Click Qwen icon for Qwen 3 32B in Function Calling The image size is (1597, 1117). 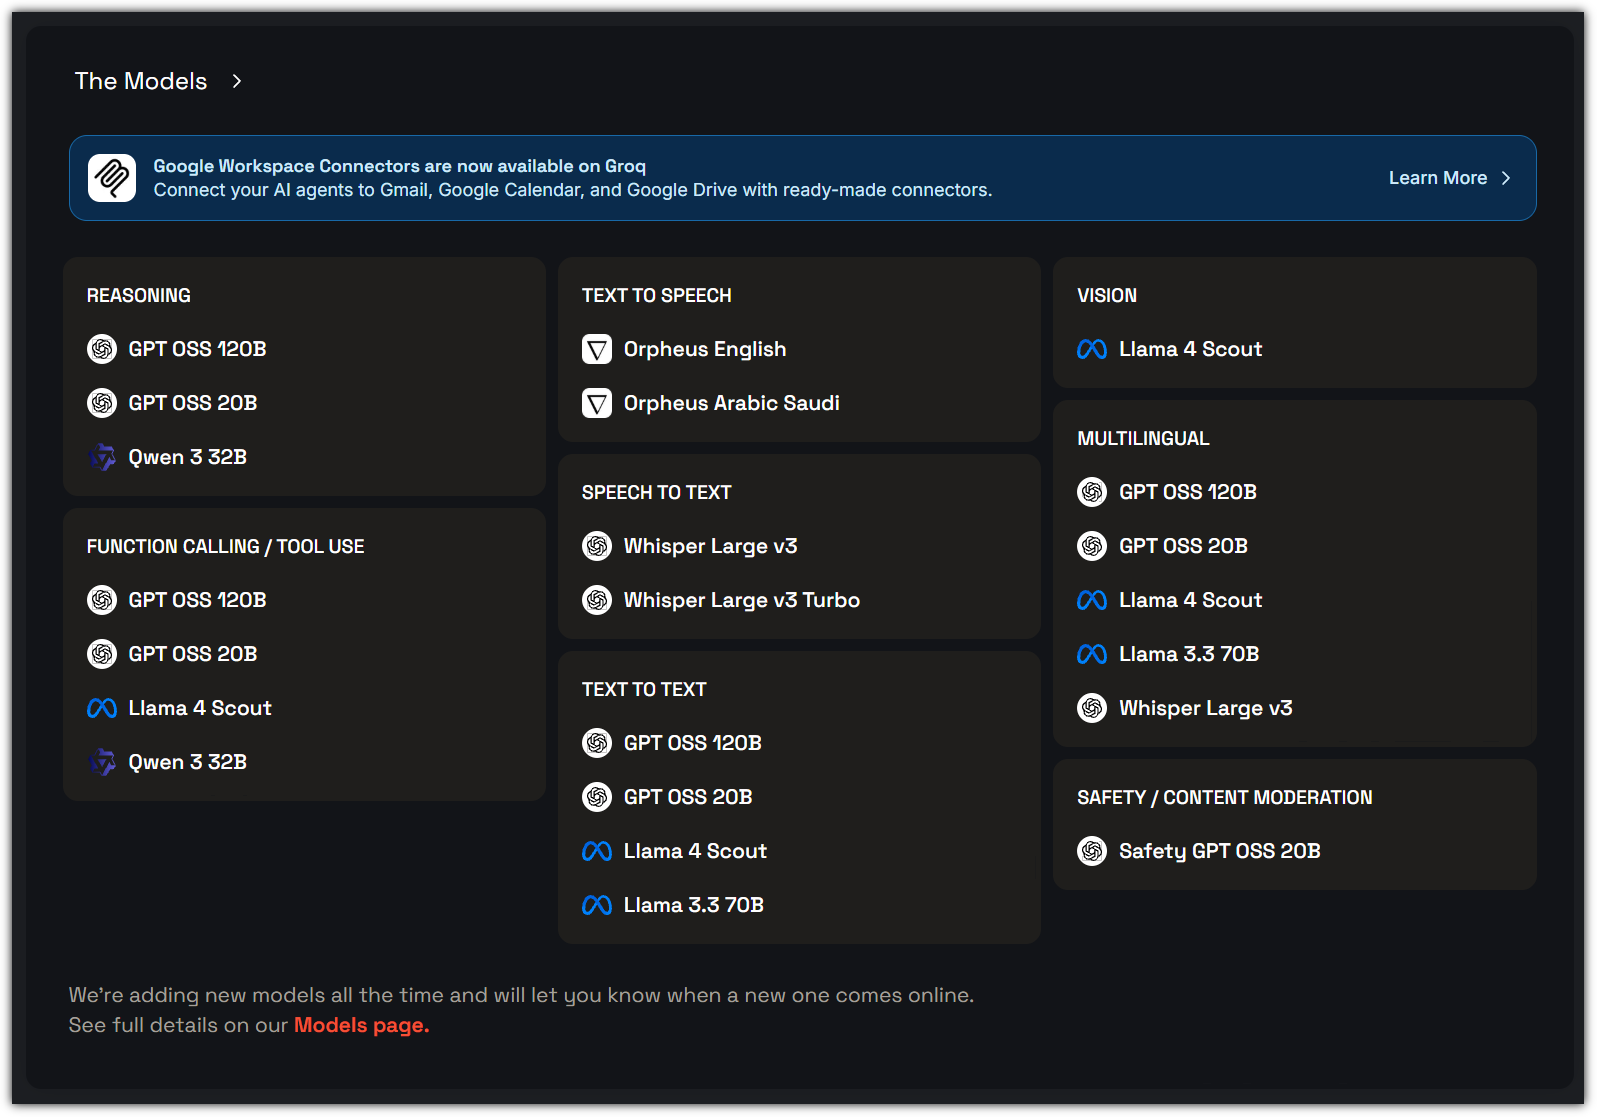102,762
